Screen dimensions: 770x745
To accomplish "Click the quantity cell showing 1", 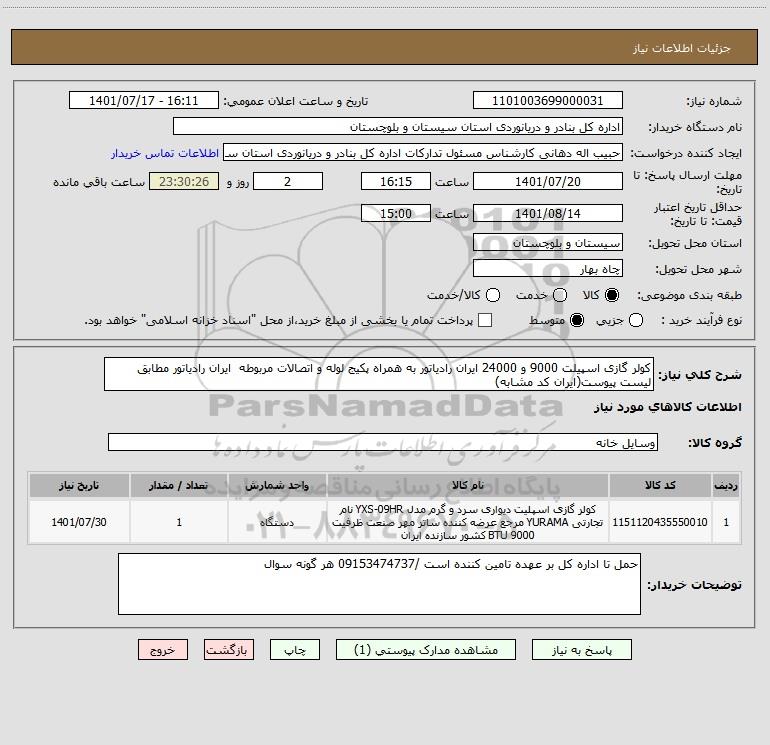I will 179,522.
